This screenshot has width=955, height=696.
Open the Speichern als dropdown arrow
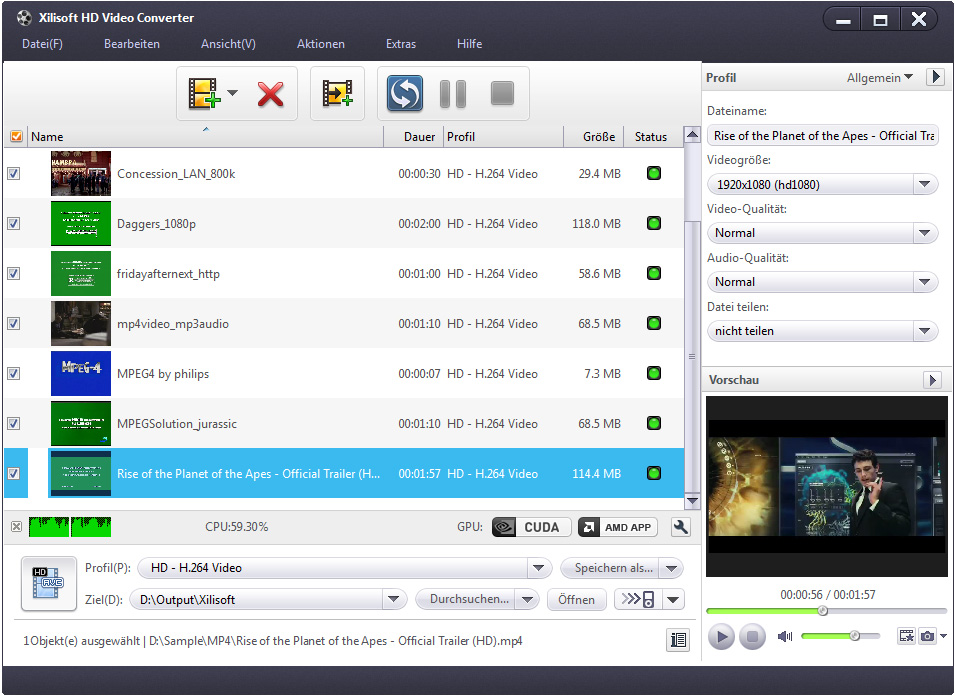tap(671, 568)
